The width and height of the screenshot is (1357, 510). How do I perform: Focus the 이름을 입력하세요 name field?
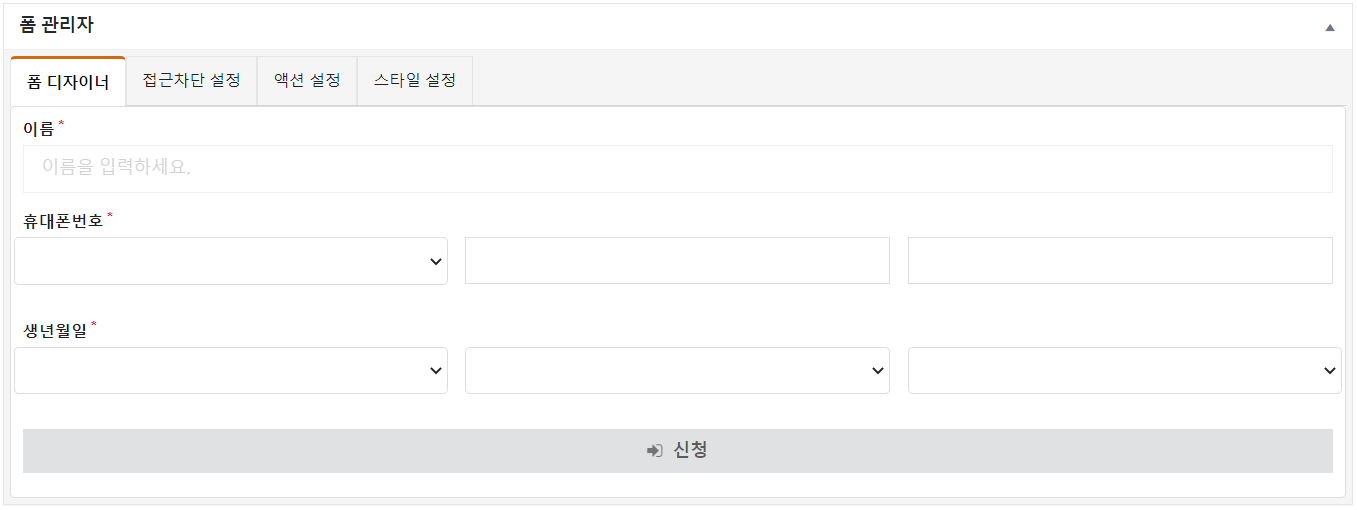click(678, 168)
